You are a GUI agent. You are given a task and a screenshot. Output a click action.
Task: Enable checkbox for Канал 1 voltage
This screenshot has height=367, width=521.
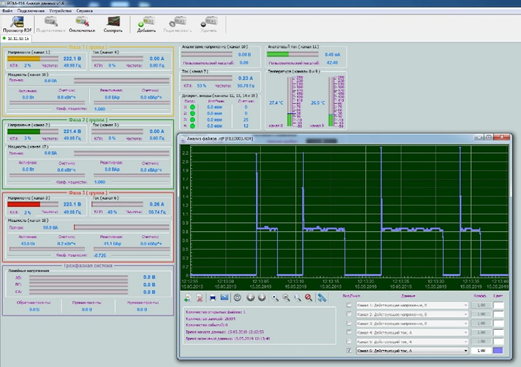coord(349,305)
